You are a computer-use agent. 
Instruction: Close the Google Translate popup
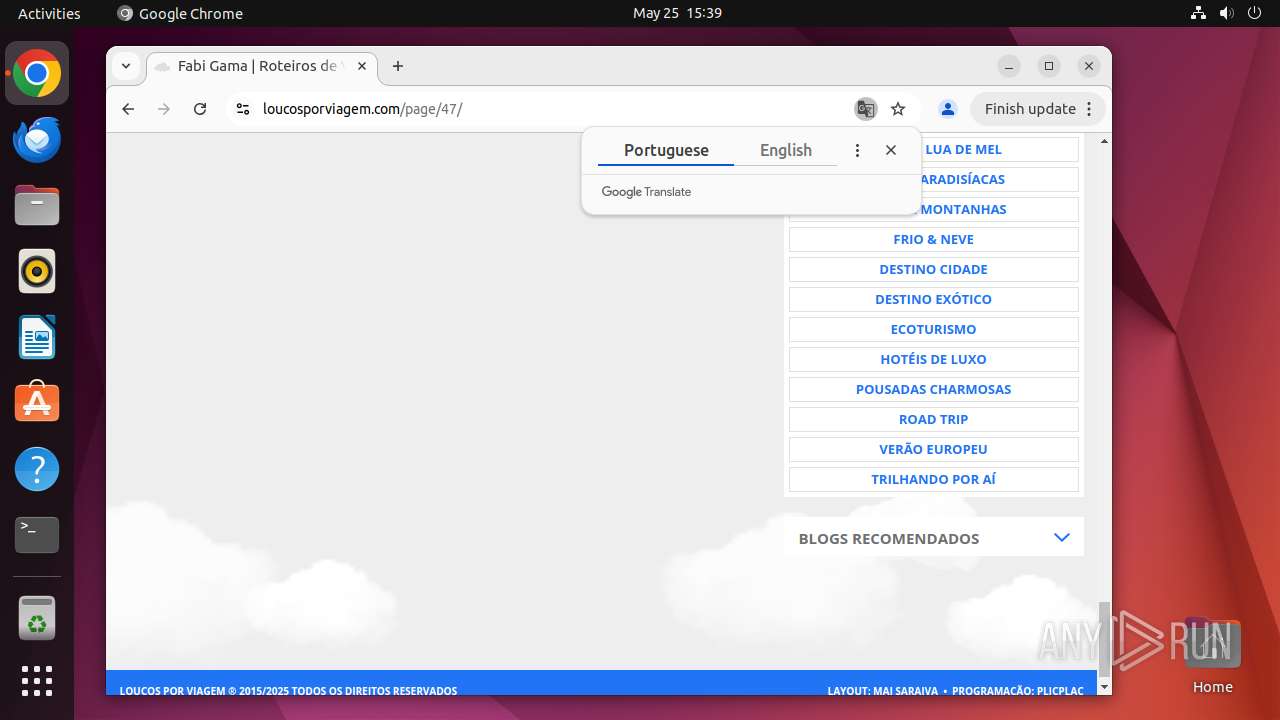point(891,150)
